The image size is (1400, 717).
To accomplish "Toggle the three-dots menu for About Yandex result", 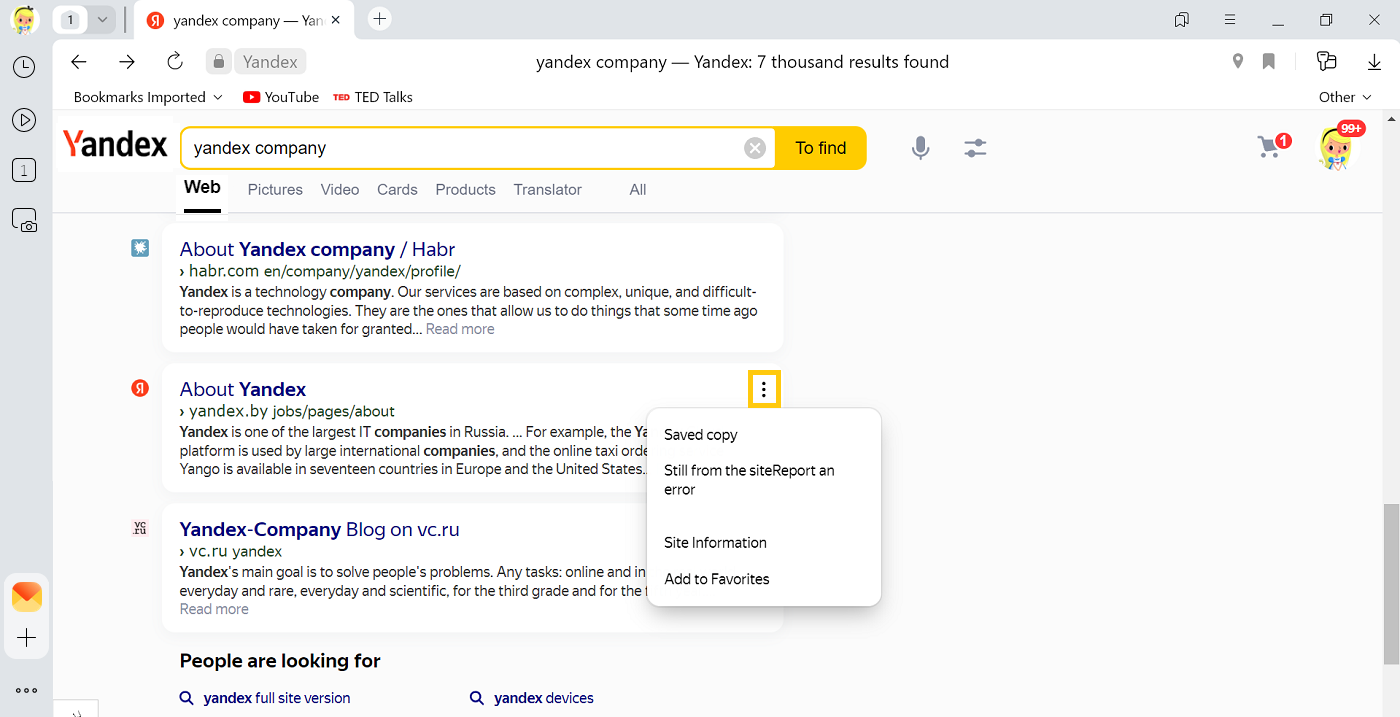I will coord(764,390).
